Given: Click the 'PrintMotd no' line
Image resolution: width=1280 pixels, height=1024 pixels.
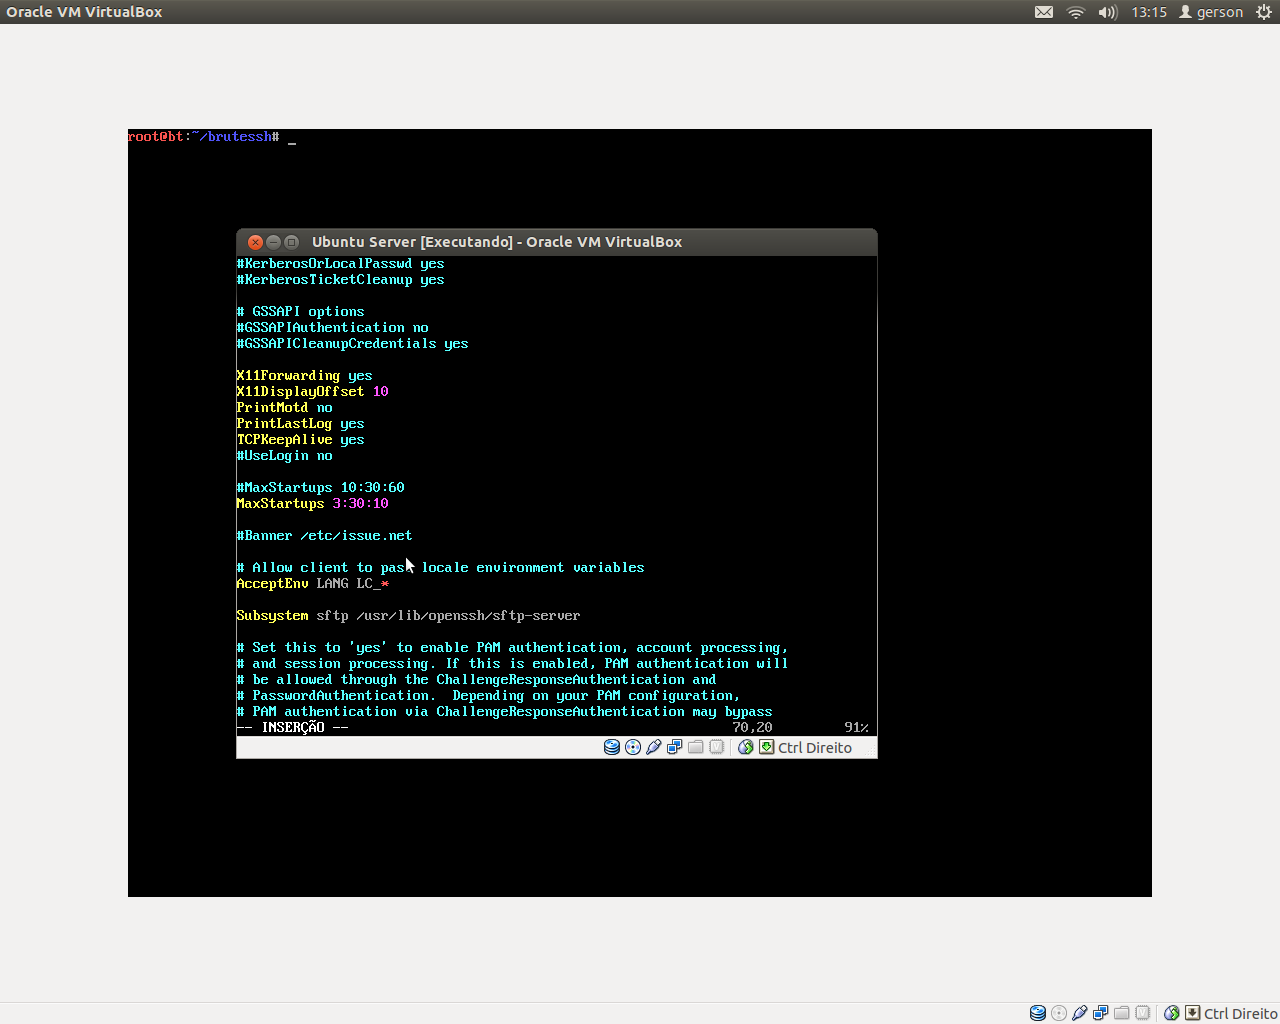Looking at the screenshot, I should click(x=284, y=408).
